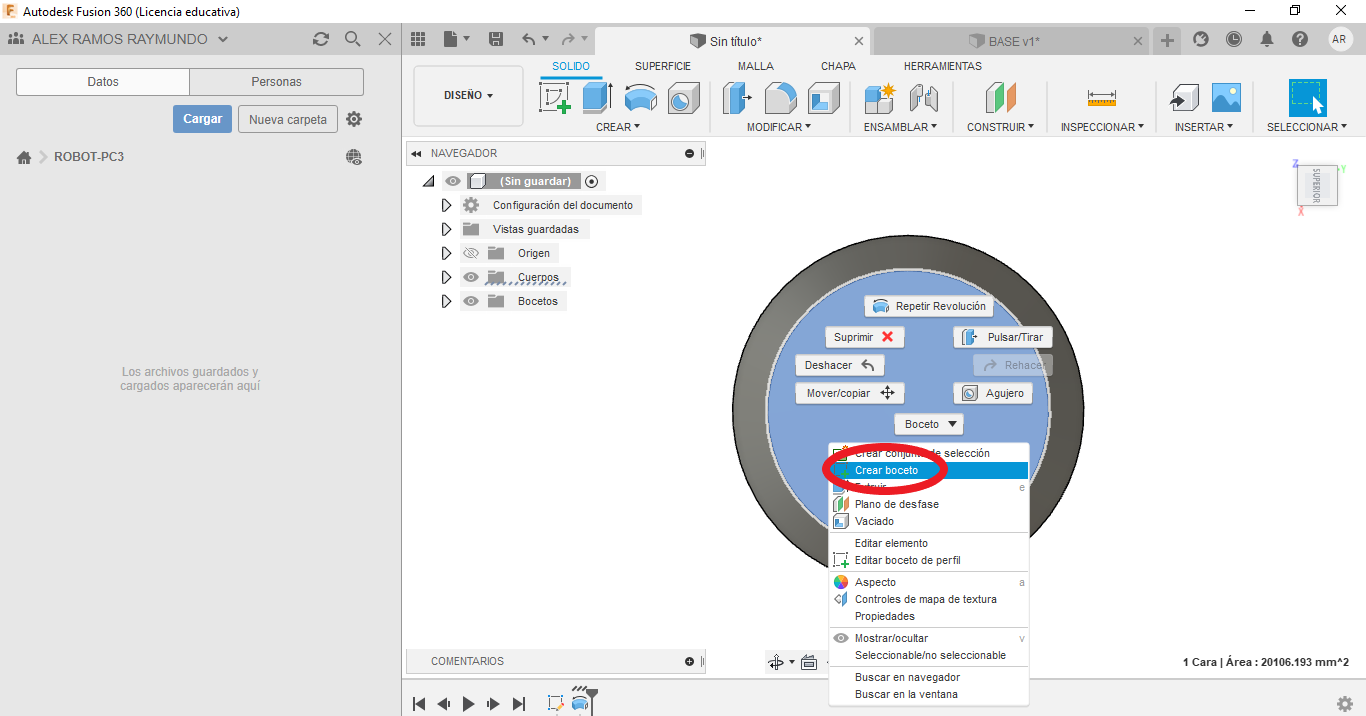
Task: Select the Insert Canvas image icon
Action: click(x=1226, y=98)
